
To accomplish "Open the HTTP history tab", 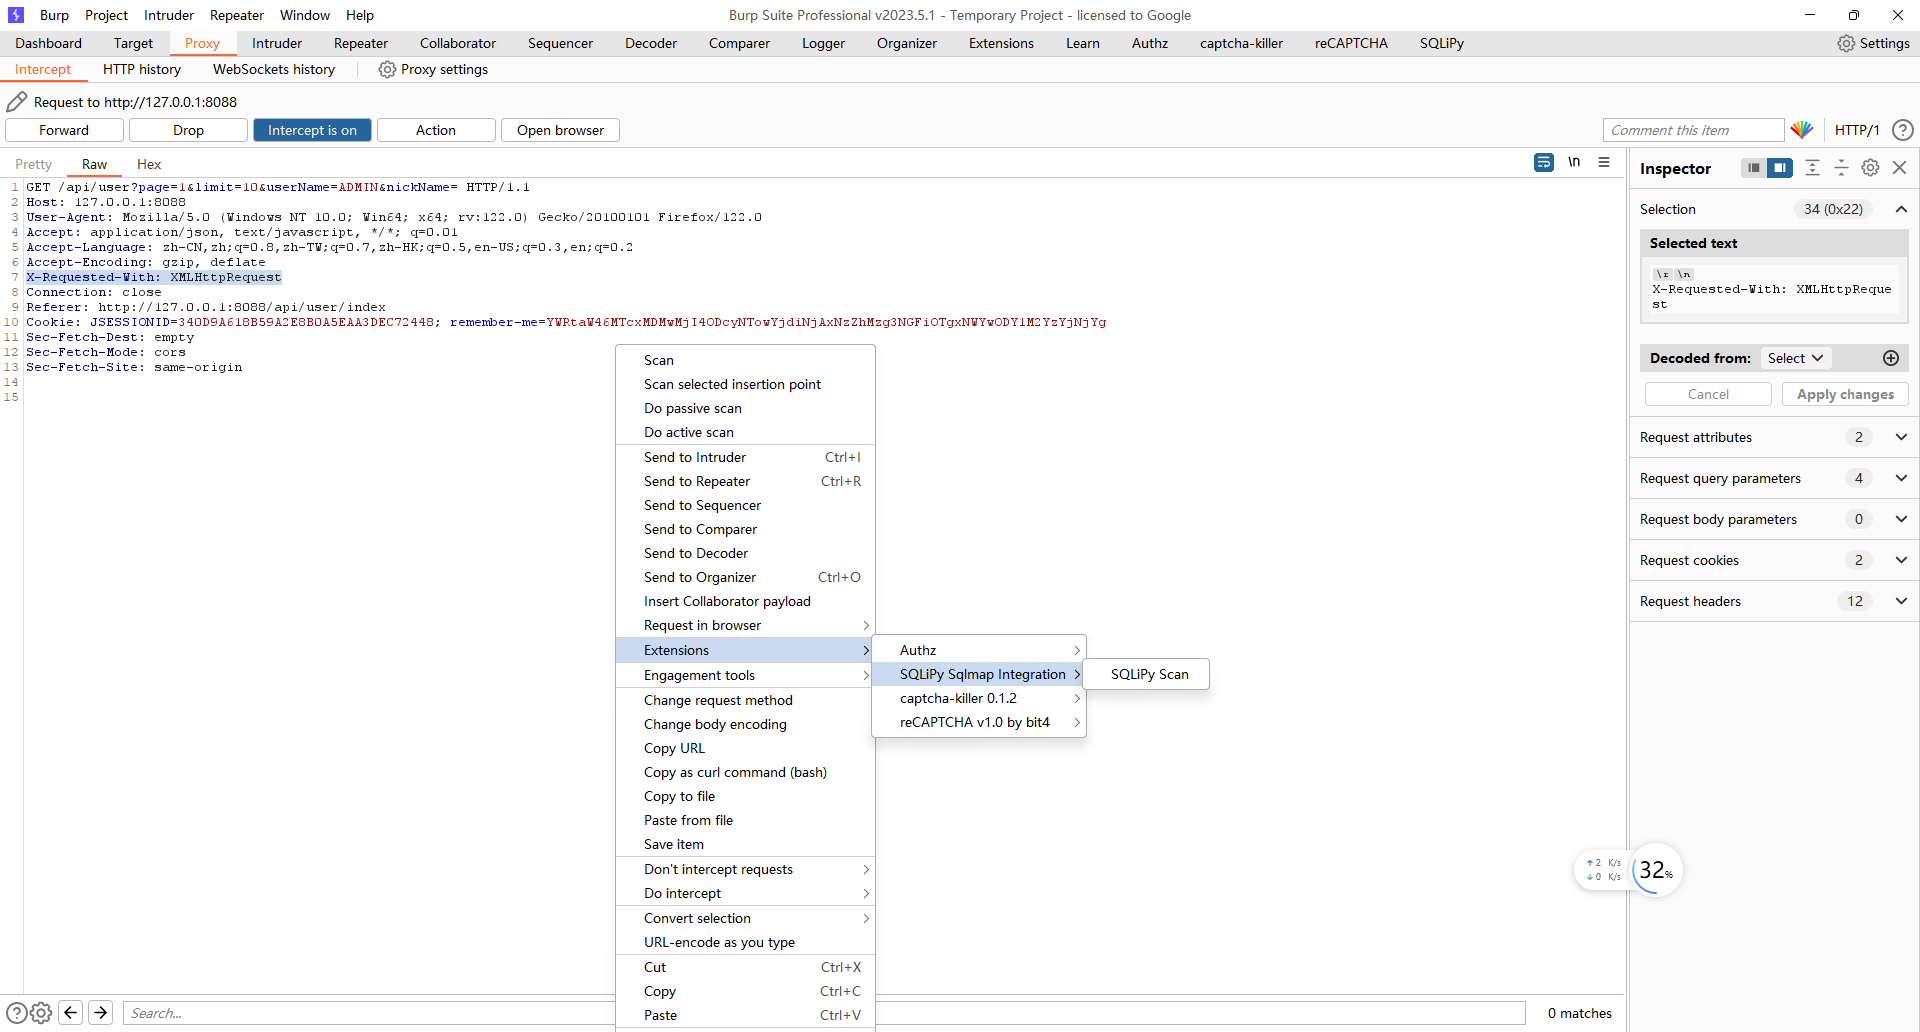I will click(142, 69).
